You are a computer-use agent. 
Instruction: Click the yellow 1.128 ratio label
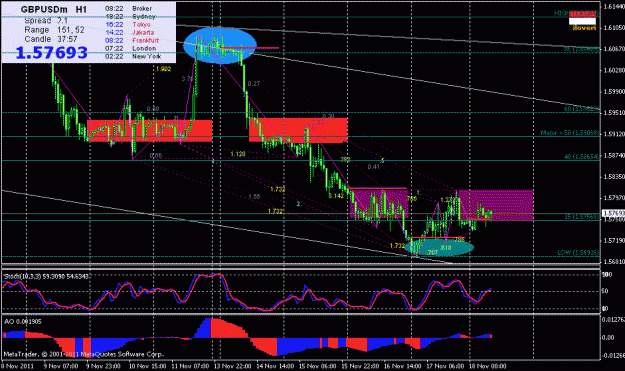point(238,154)
